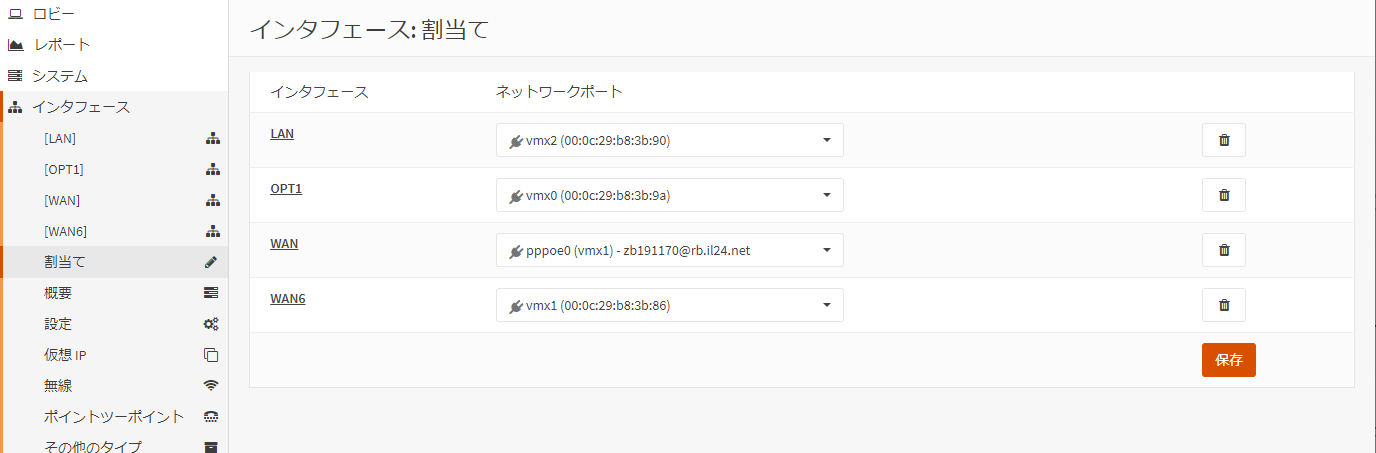Expand the WAN pppoe0 port selector

pyautogui.click(x=670, y=250)
